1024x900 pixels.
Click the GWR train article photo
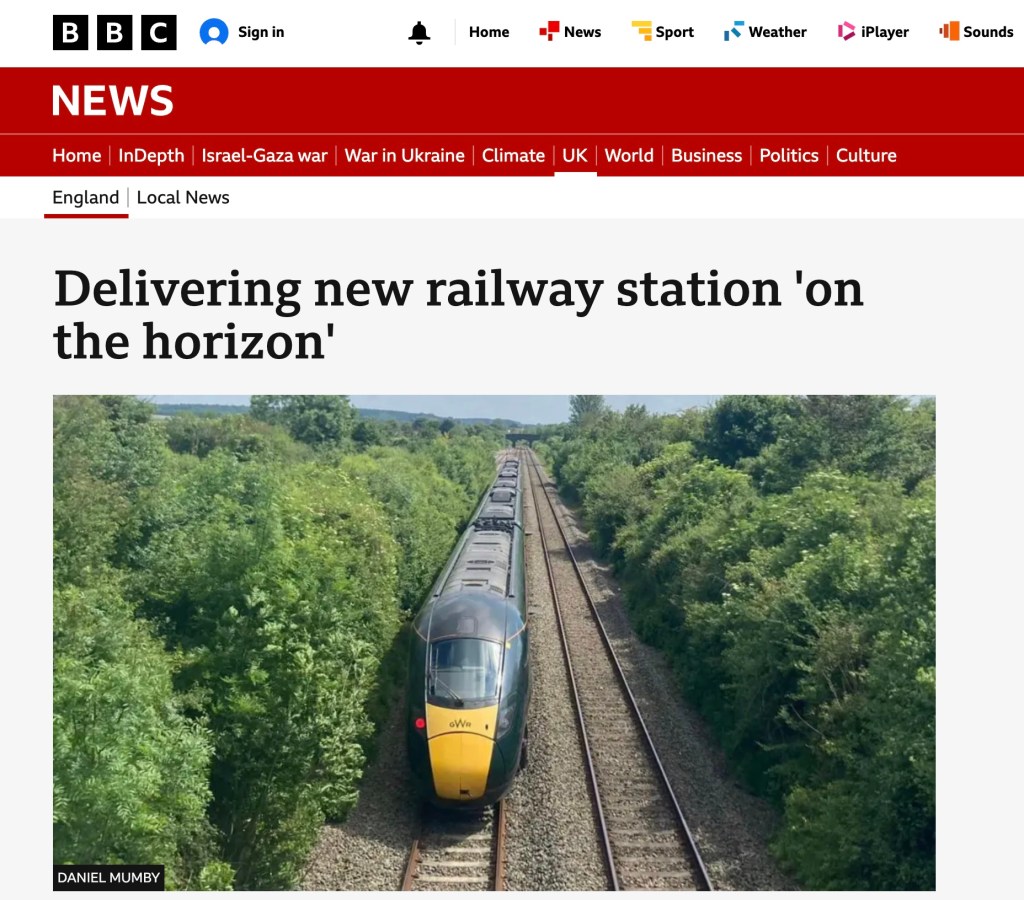tap(494, 643)
